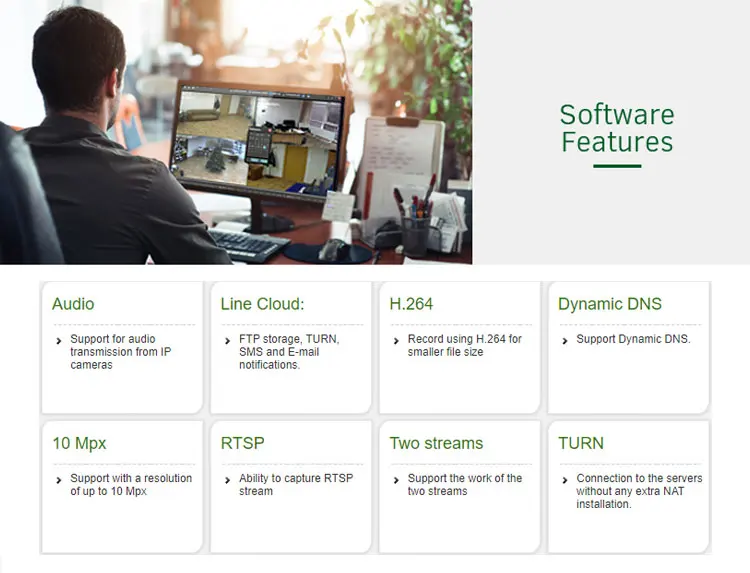The image size is (750, 573).
Task: Click the 'Ability to capture RTSP stream' text
Action: [295, 484]
